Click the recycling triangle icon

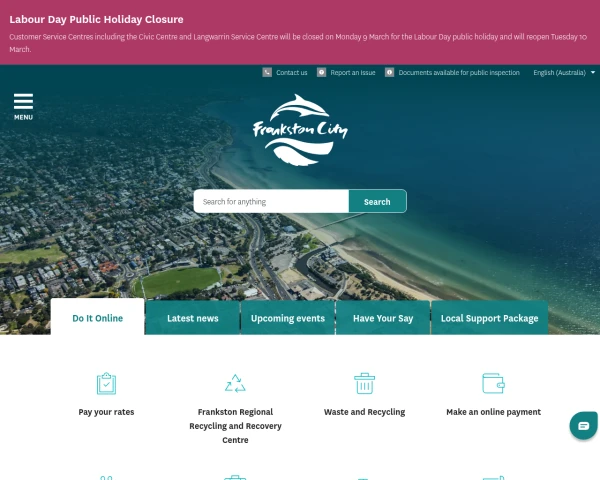(235, 383)
